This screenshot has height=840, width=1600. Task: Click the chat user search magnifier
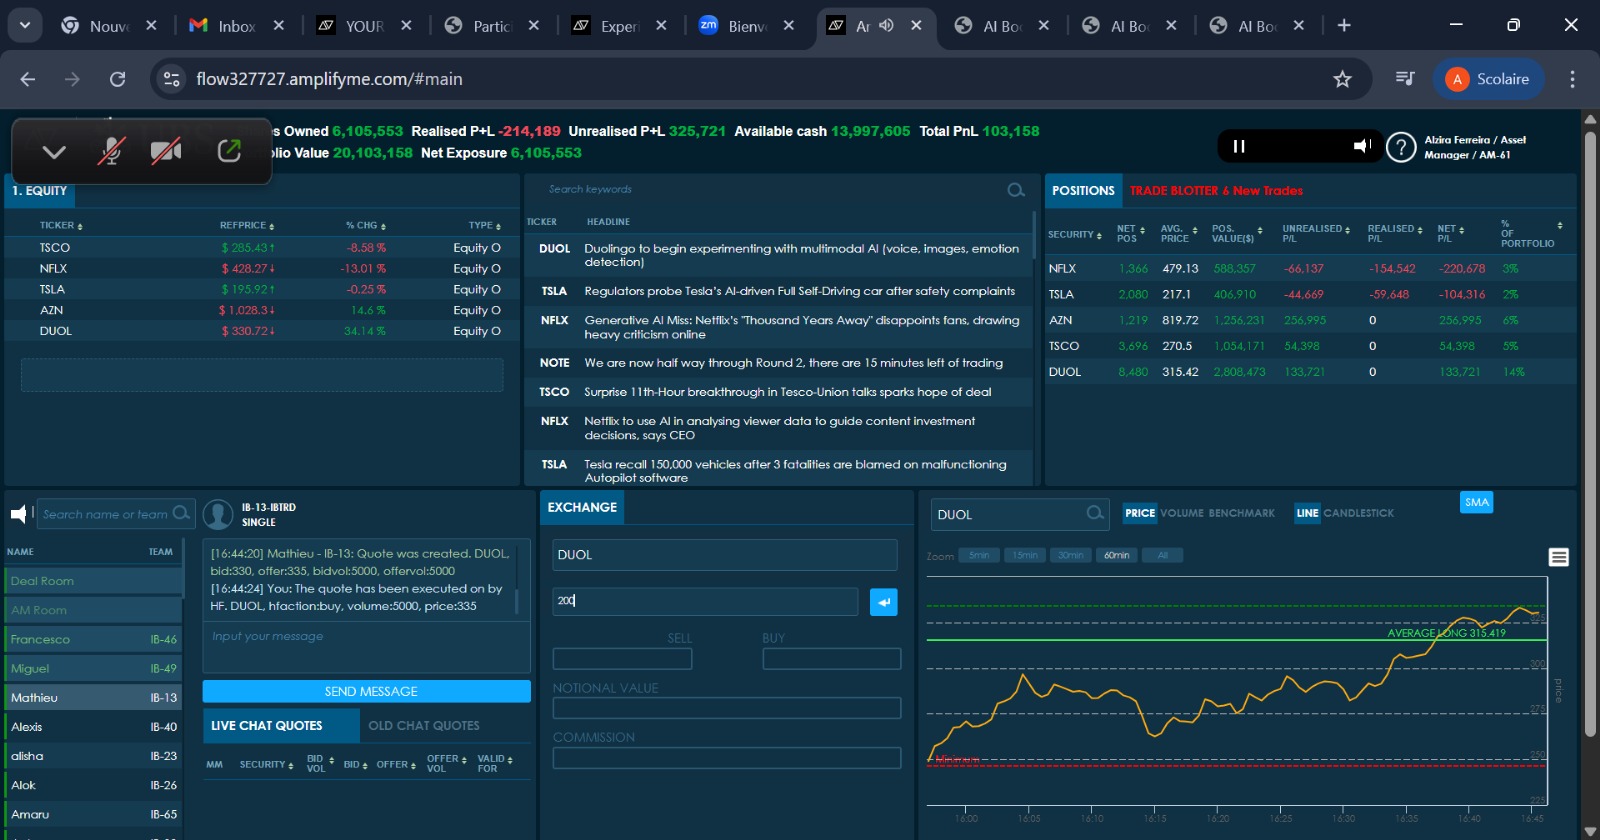tap(181, 513)
